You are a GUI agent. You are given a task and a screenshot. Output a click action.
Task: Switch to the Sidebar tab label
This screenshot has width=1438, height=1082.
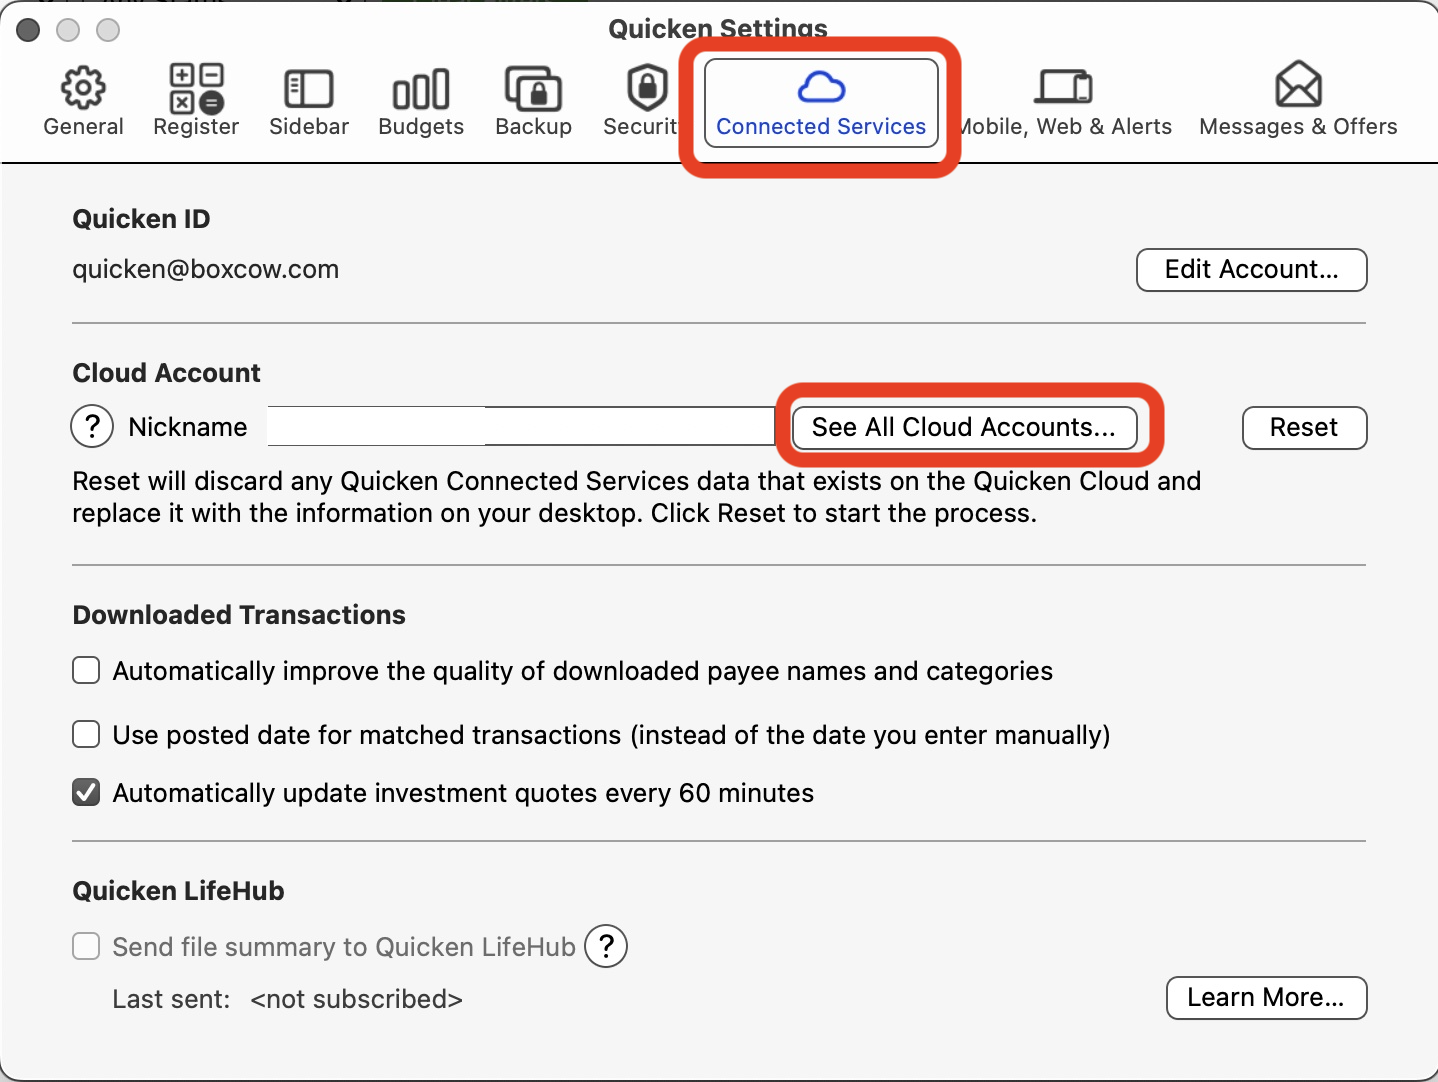point(309,127)
